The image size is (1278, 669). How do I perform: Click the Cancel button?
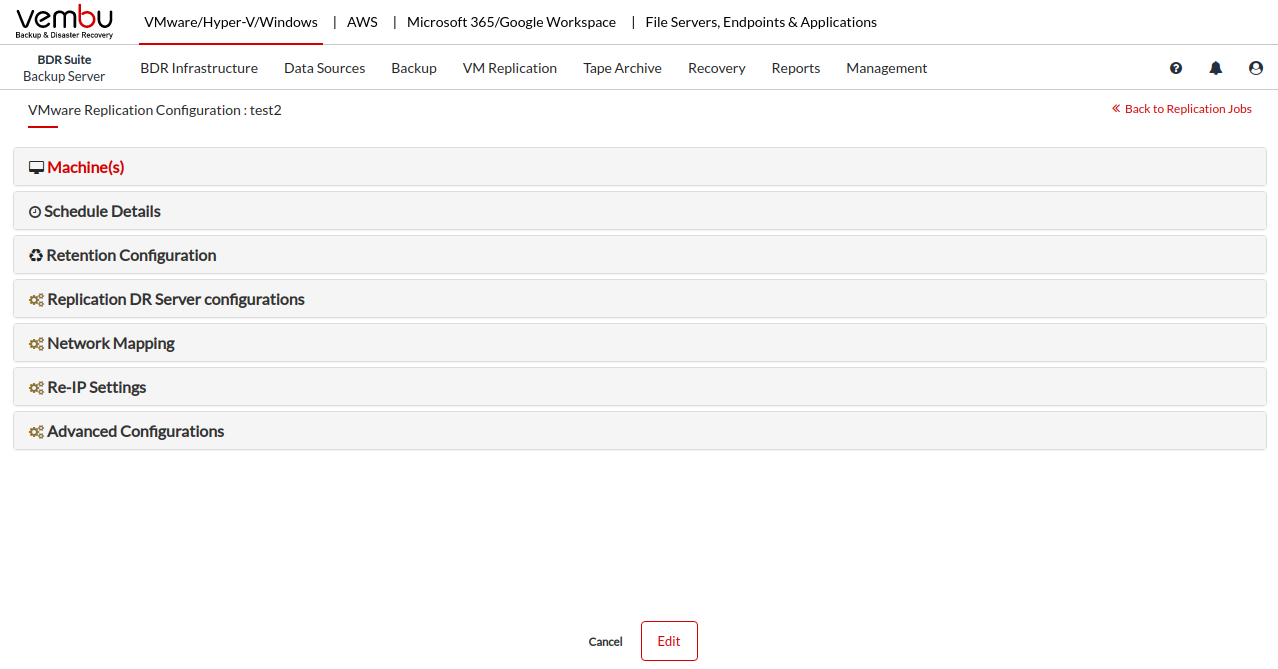point(606,642)
